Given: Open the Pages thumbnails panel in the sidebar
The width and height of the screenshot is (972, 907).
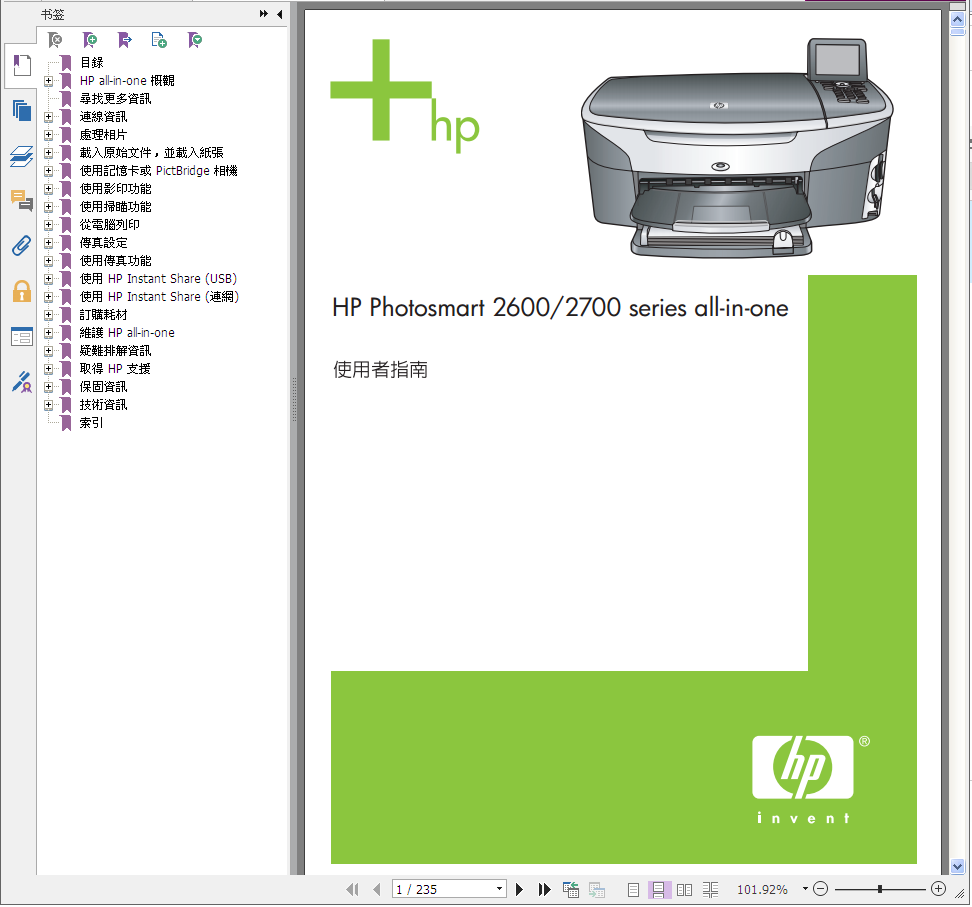Looking at the screenshot, I should pos(22,111).
